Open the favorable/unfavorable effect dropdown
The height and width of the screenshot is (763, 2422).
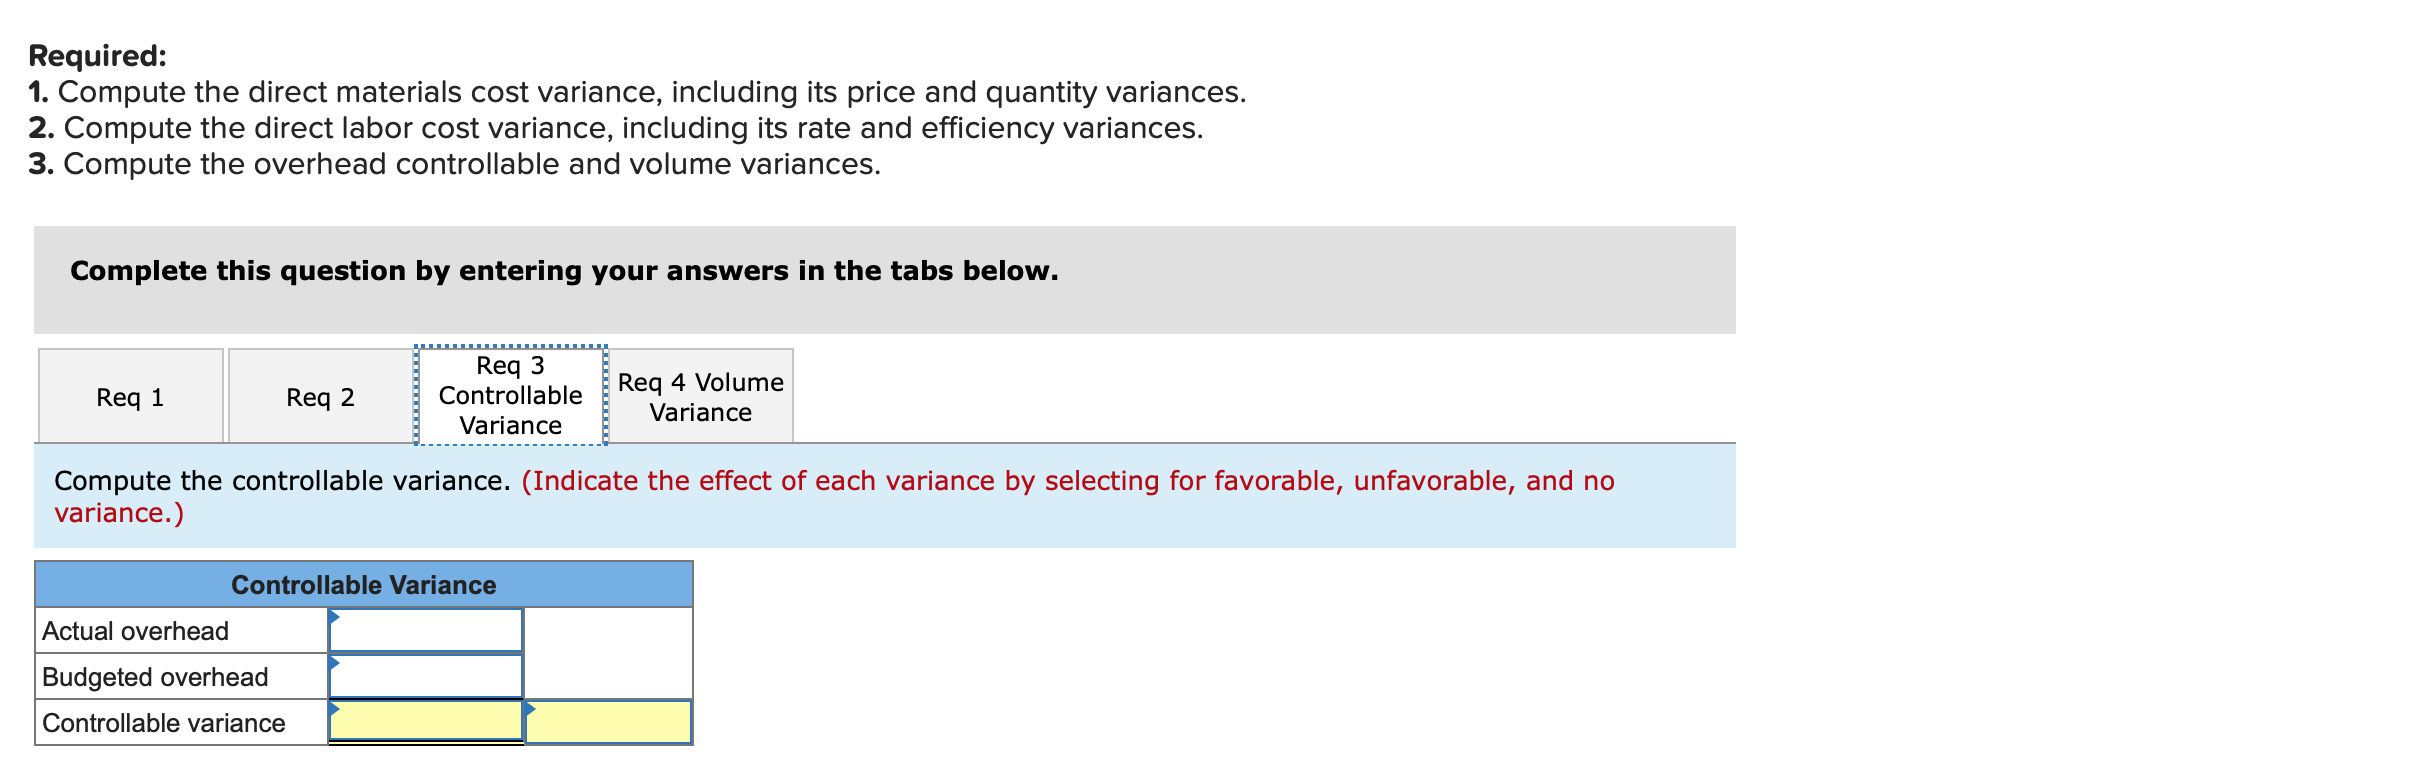[608, 722]
